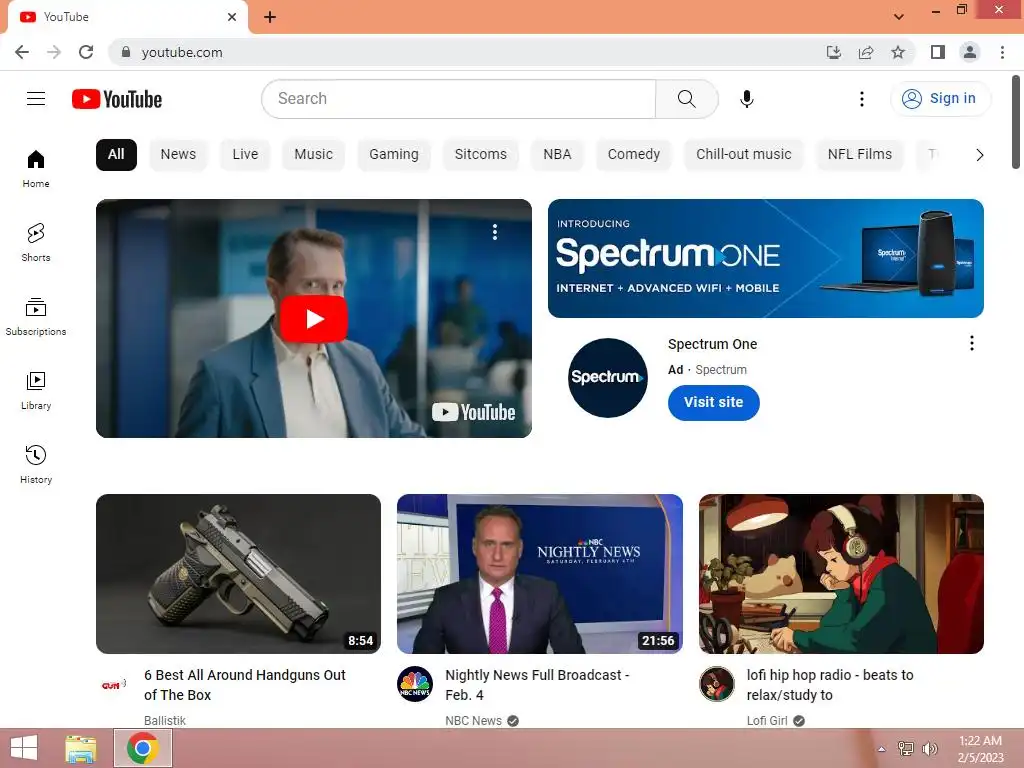Select the Music category chip
This screenshot has height=768, width=1024.
[x=313, y=155]
